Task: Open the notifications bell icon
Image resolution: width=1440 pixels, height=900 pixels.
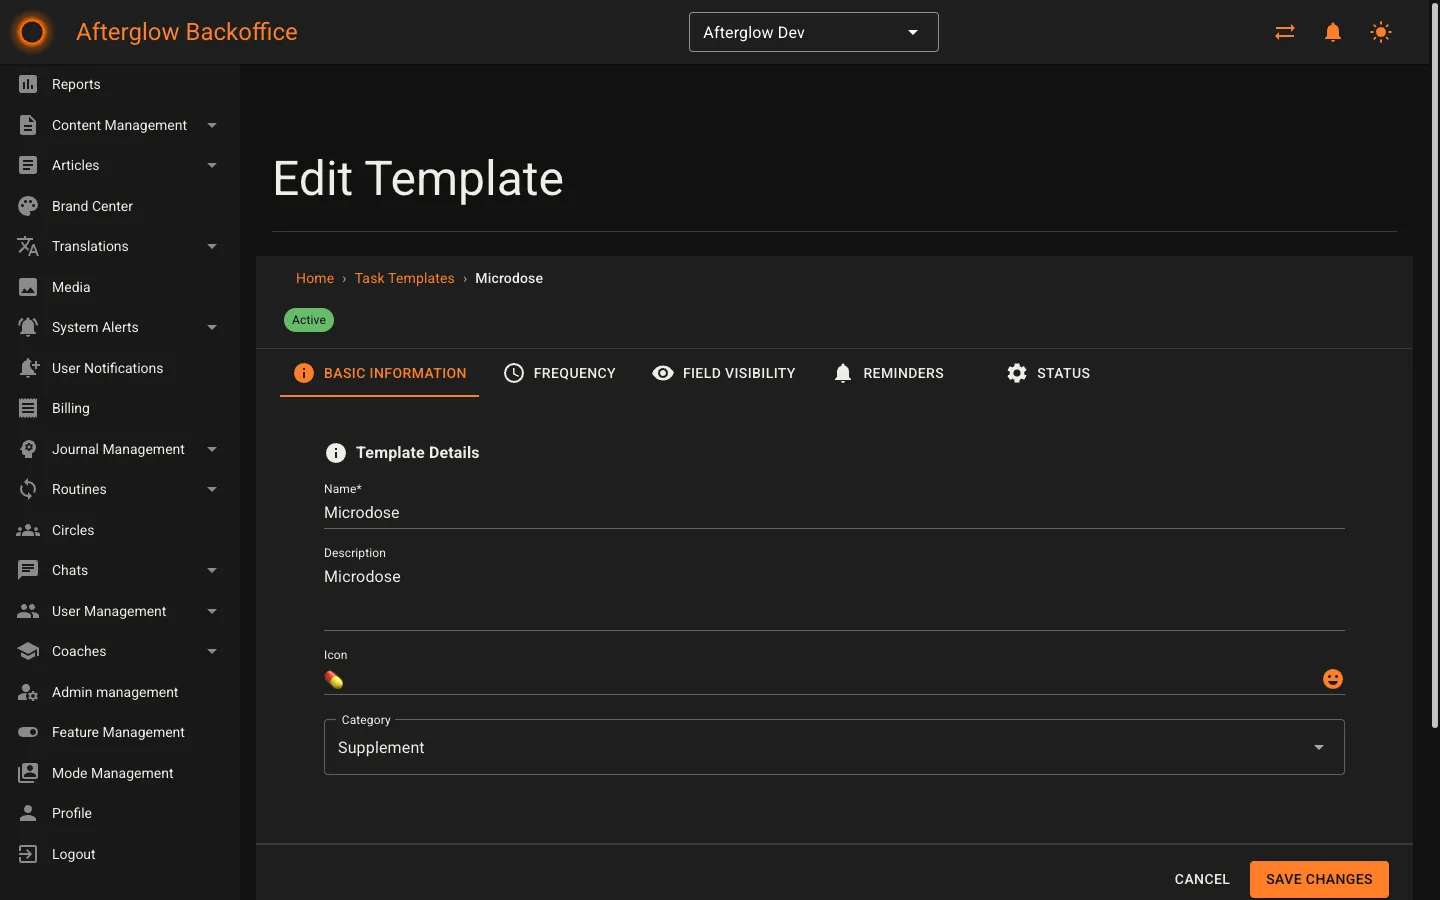Action: pyautogui.click(x=1332, y=32)
